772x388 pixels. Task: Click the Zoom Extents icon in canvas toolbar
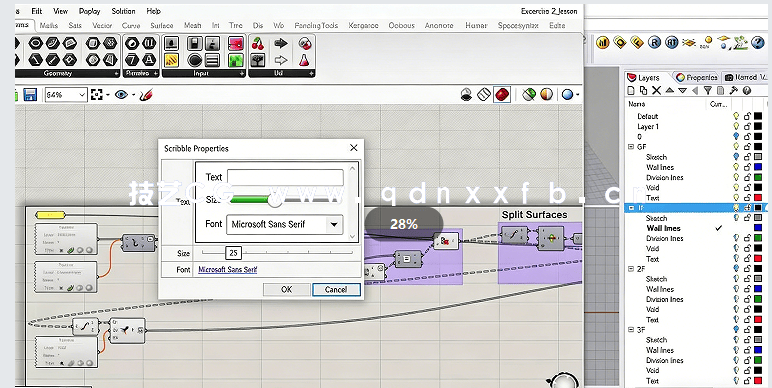pyautogui.click(x=97, y=95)
